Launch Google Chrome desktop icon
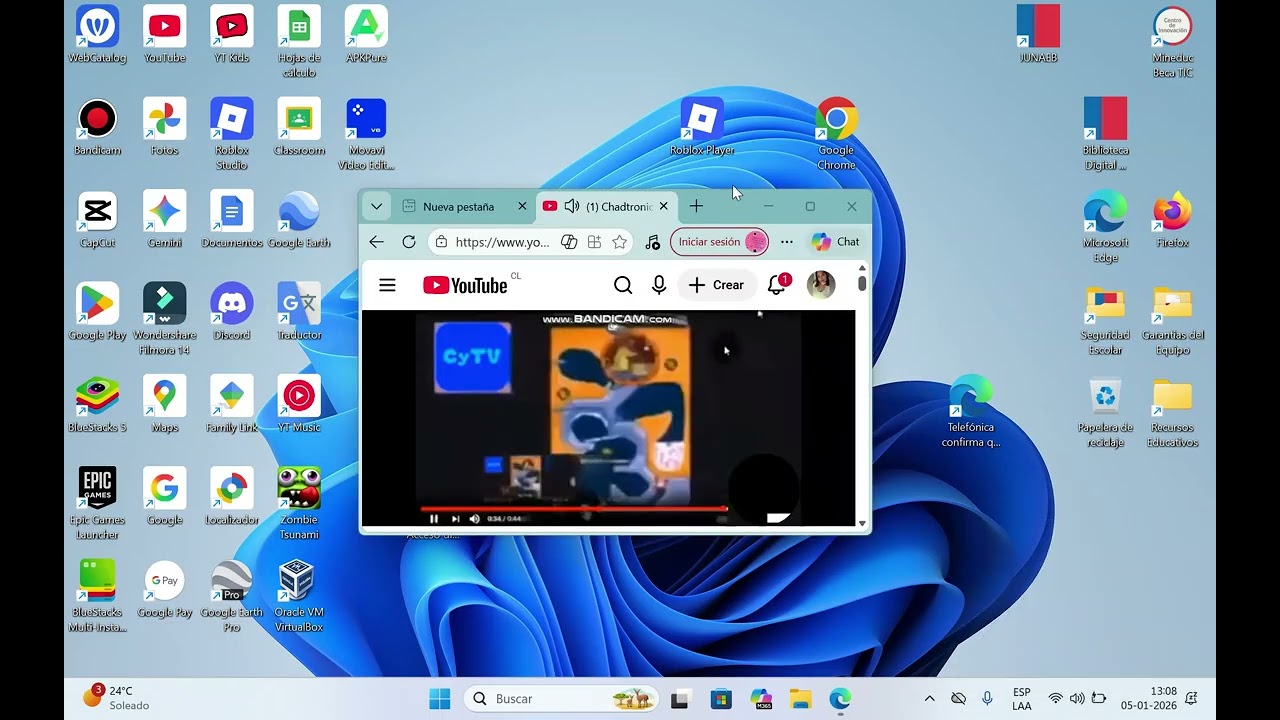Viewport: 1280px width, 720px height. (x=836, y=134)
